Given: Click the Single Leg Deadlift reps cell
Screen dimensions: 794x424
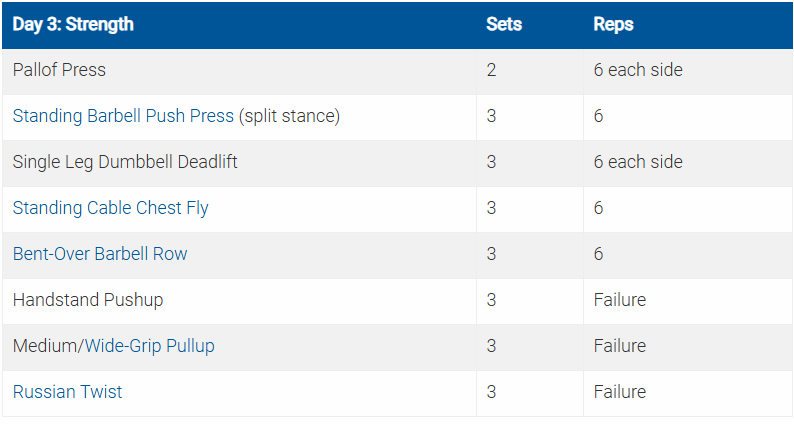Looking at the screenshot, I should (638, 162).
